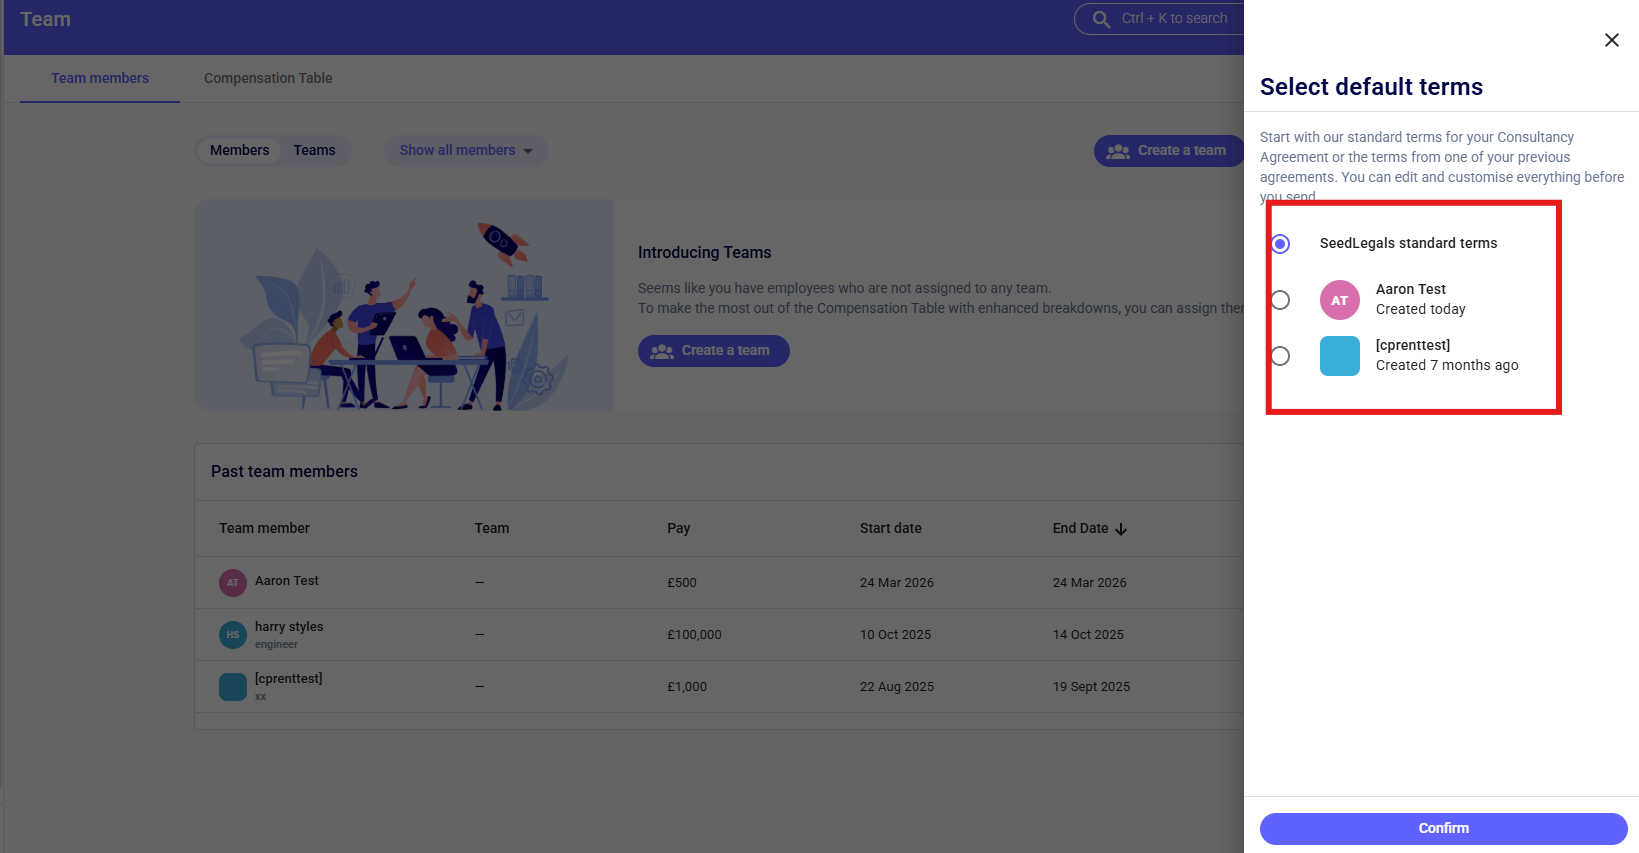Select the [cprenttest] terms radio button
The width and height of the screenshot is (1639, 853).
[x=1280, y=356]
